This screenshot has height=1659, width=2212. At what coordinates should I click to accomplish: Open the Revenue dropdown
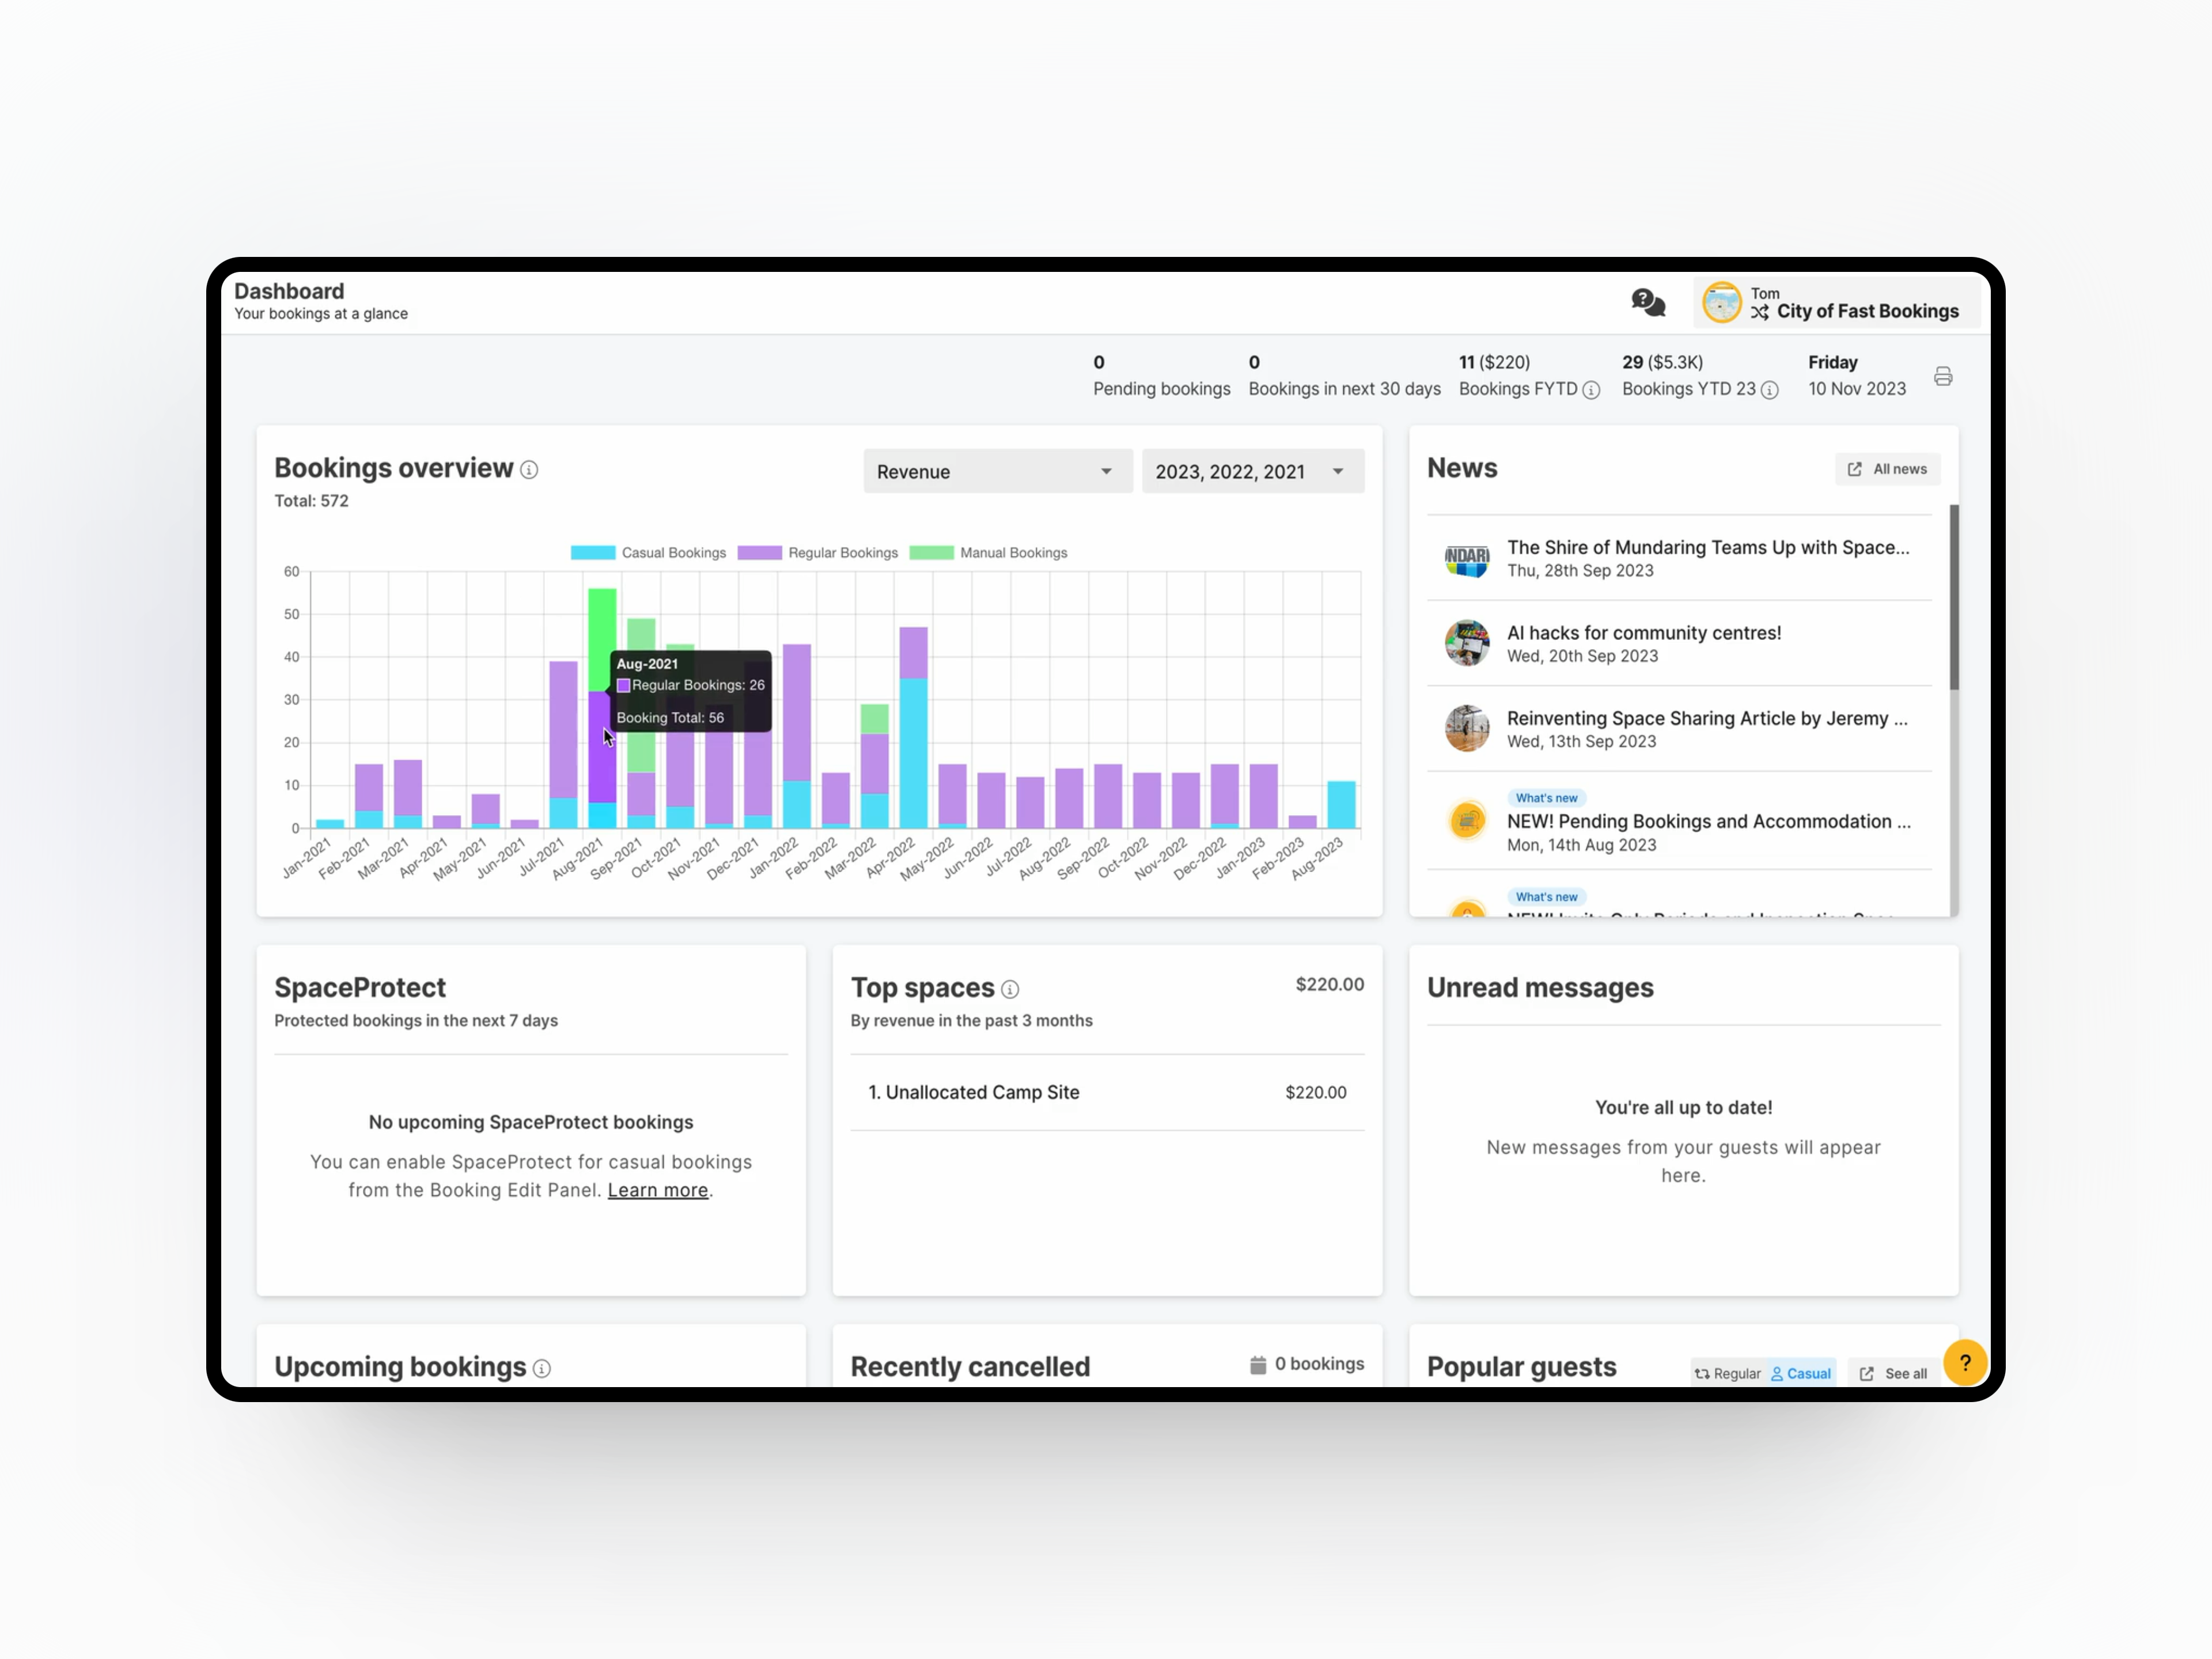[996, 471]
